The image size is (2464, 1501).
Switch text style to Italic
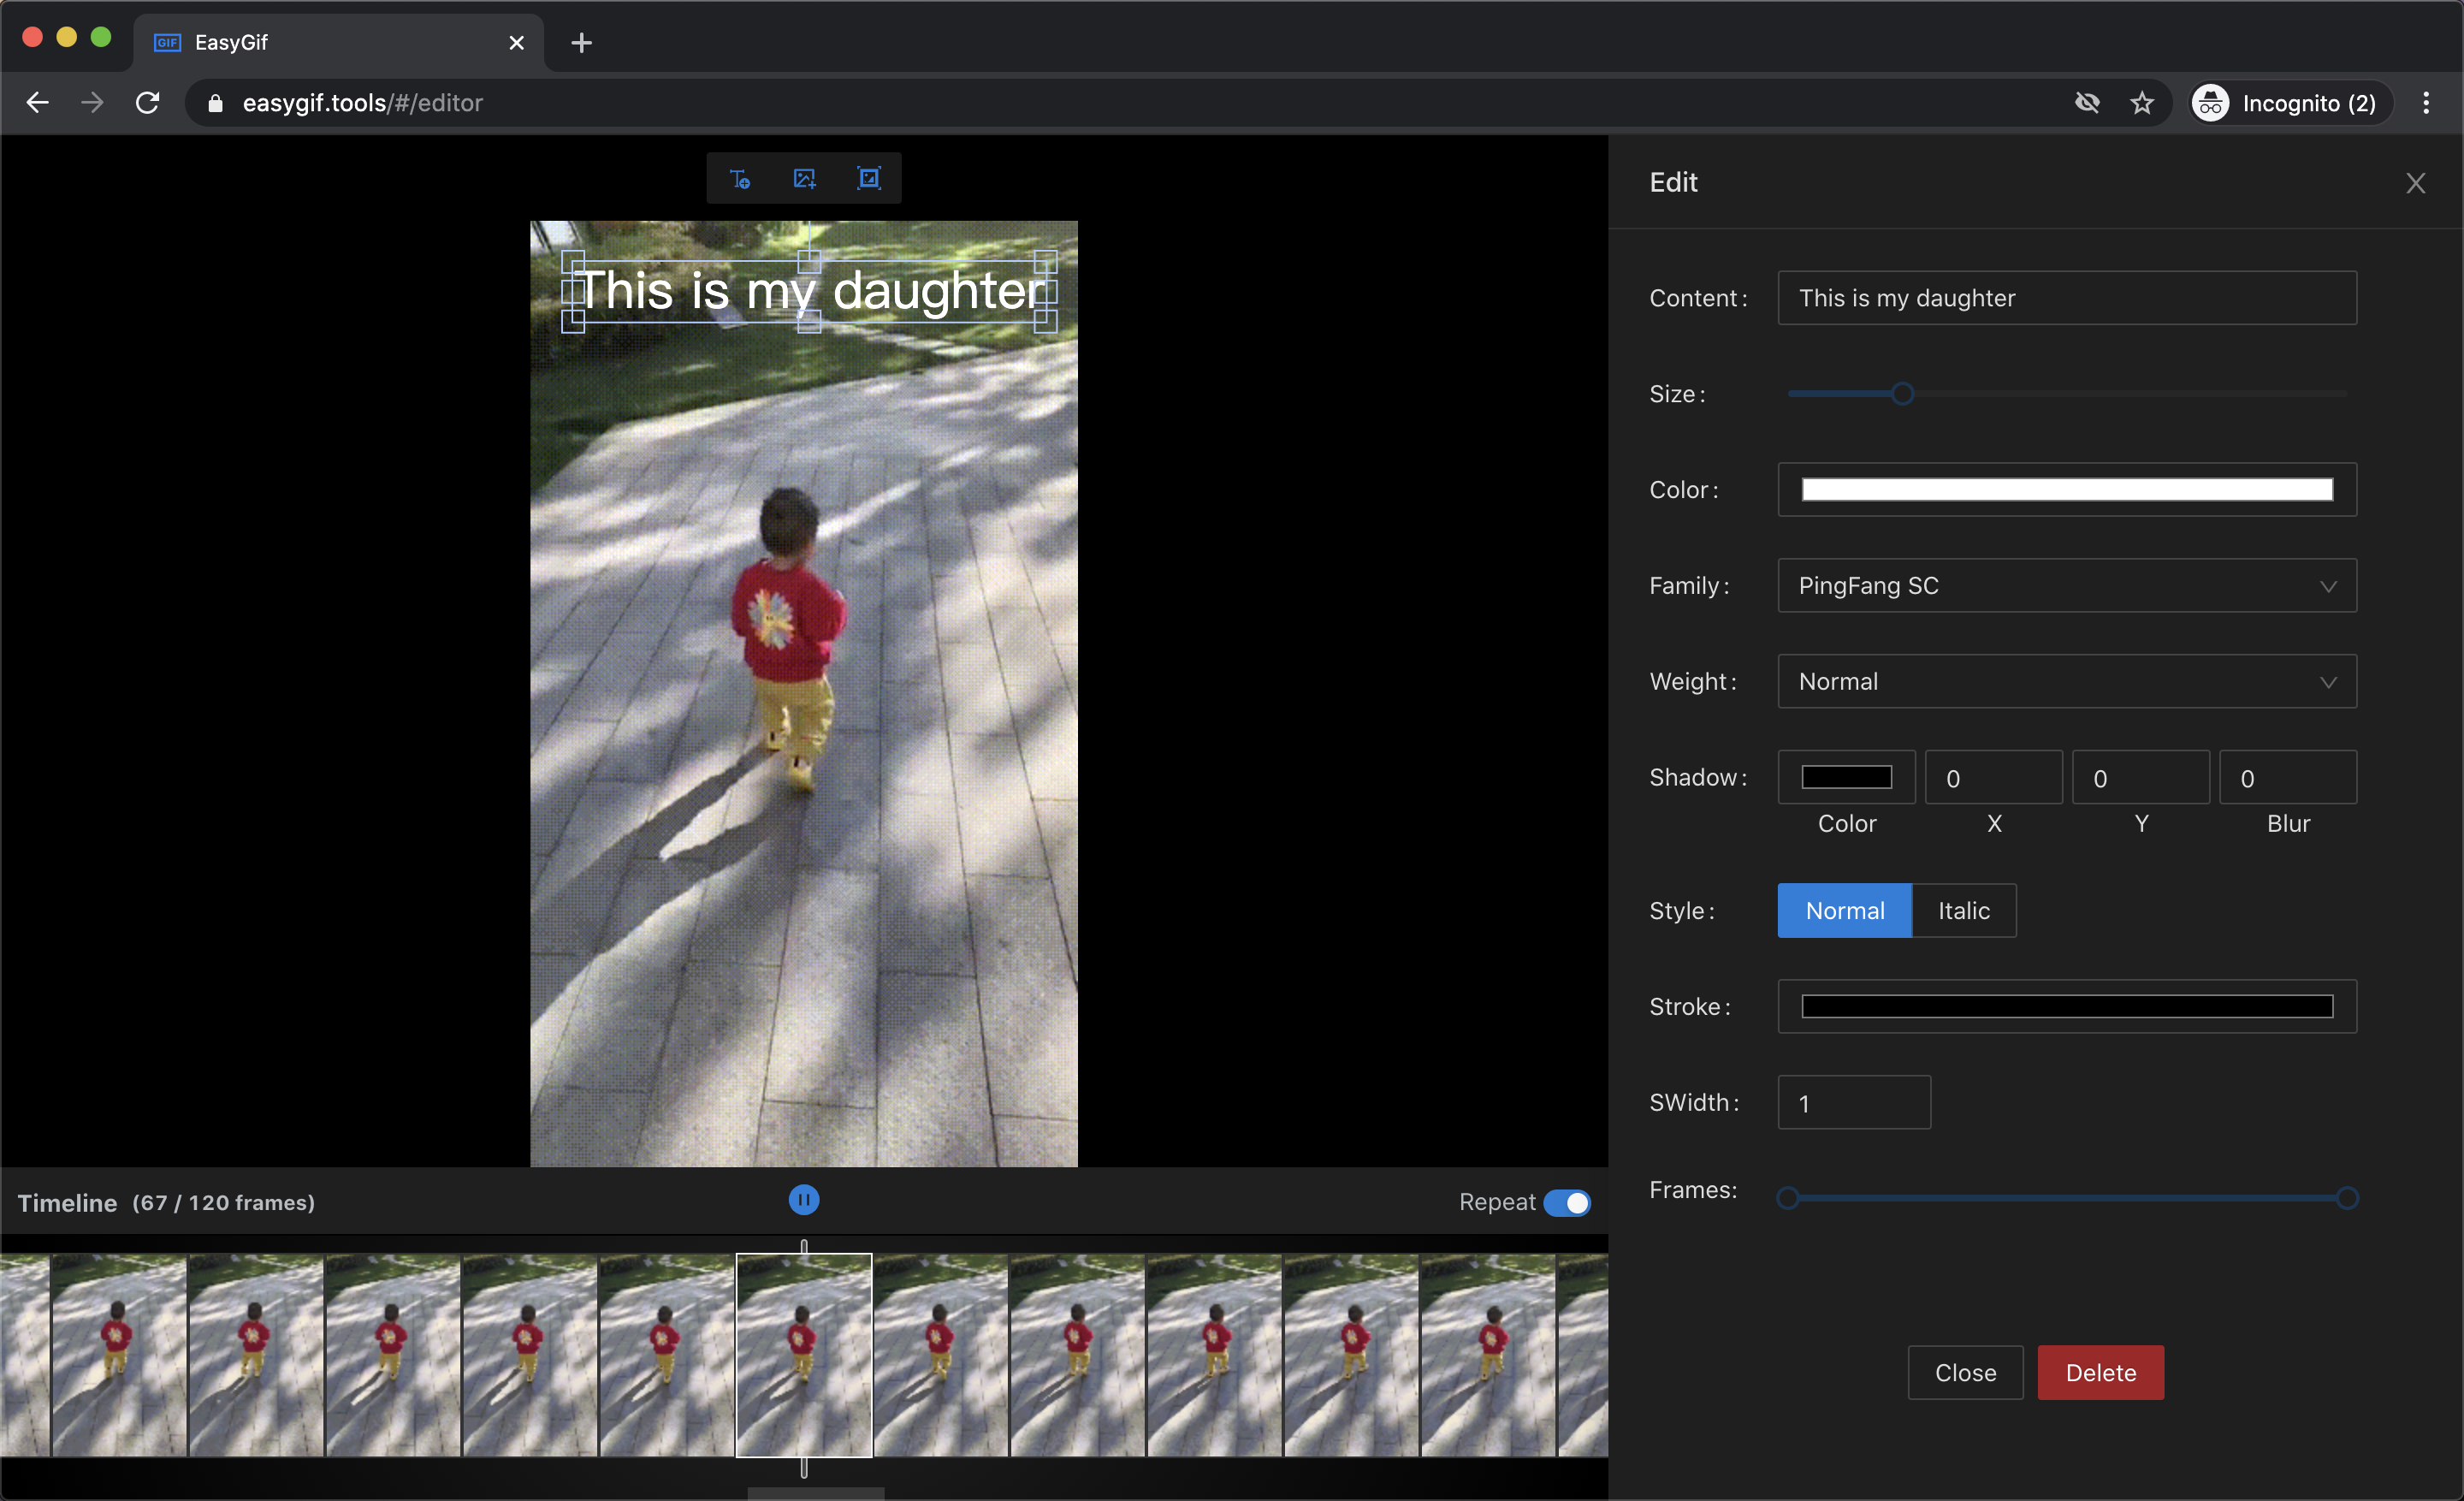click(1962, 910)
